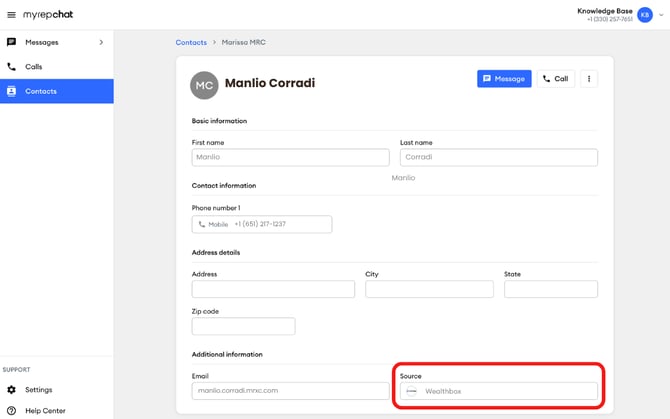Click the Wealthbox source logo icon
Screen dimensions: 670x419
tap(411, 391)
